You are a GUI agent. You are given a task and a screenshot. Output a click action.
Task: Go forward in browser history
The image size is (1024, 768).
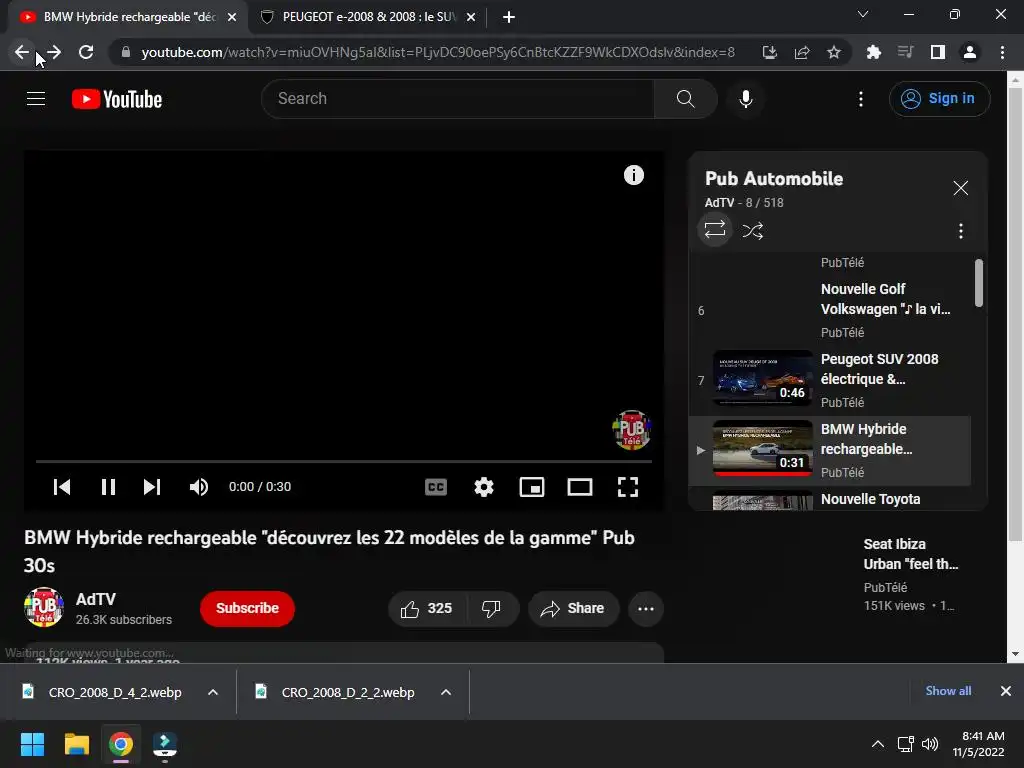[54, 52]
